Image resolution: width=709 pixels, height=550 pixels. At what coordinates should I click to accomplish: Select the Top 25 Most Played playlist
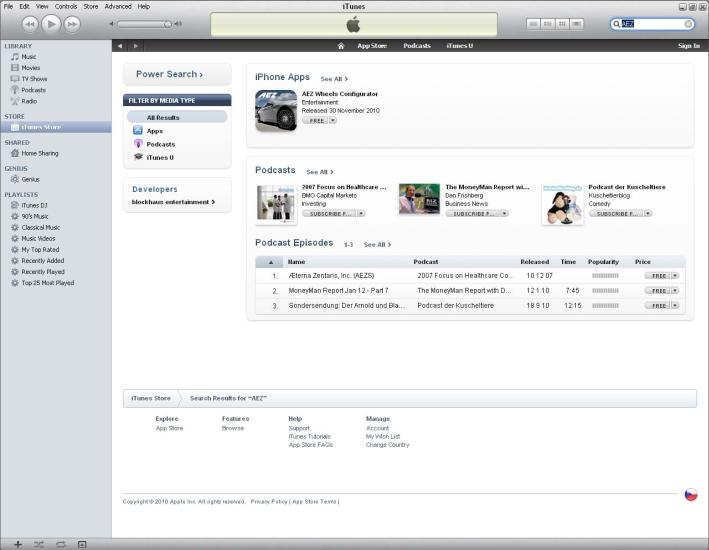click(47, 283)
